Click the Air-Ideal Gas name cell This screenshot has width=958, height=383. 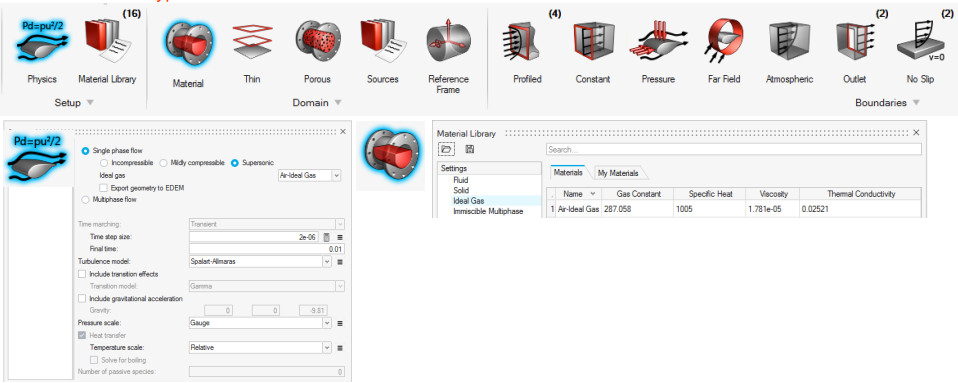pyautogui.click(x=578, y=209)
